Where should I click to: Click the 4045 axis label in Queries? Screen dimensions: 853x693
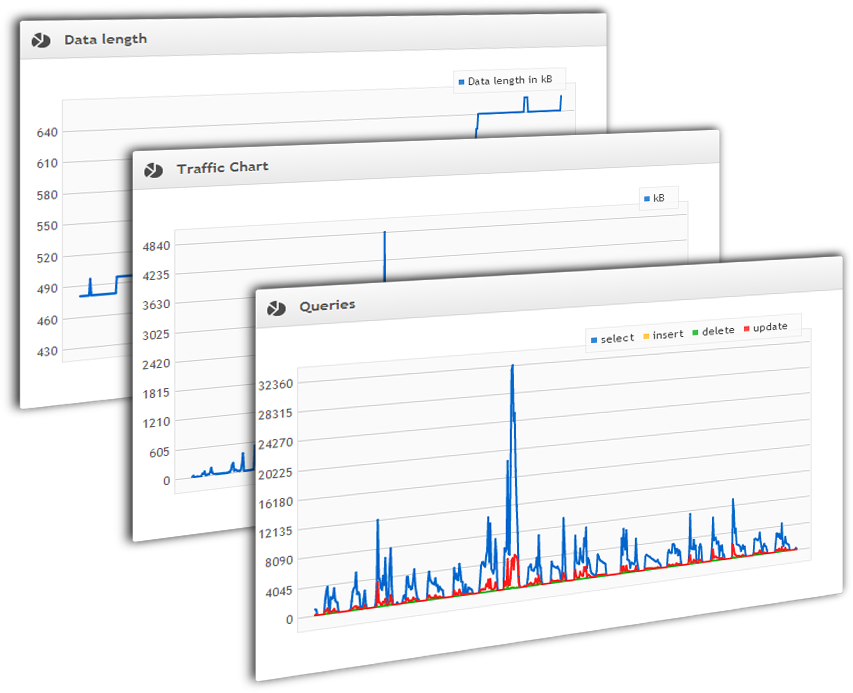coord(279,591)
